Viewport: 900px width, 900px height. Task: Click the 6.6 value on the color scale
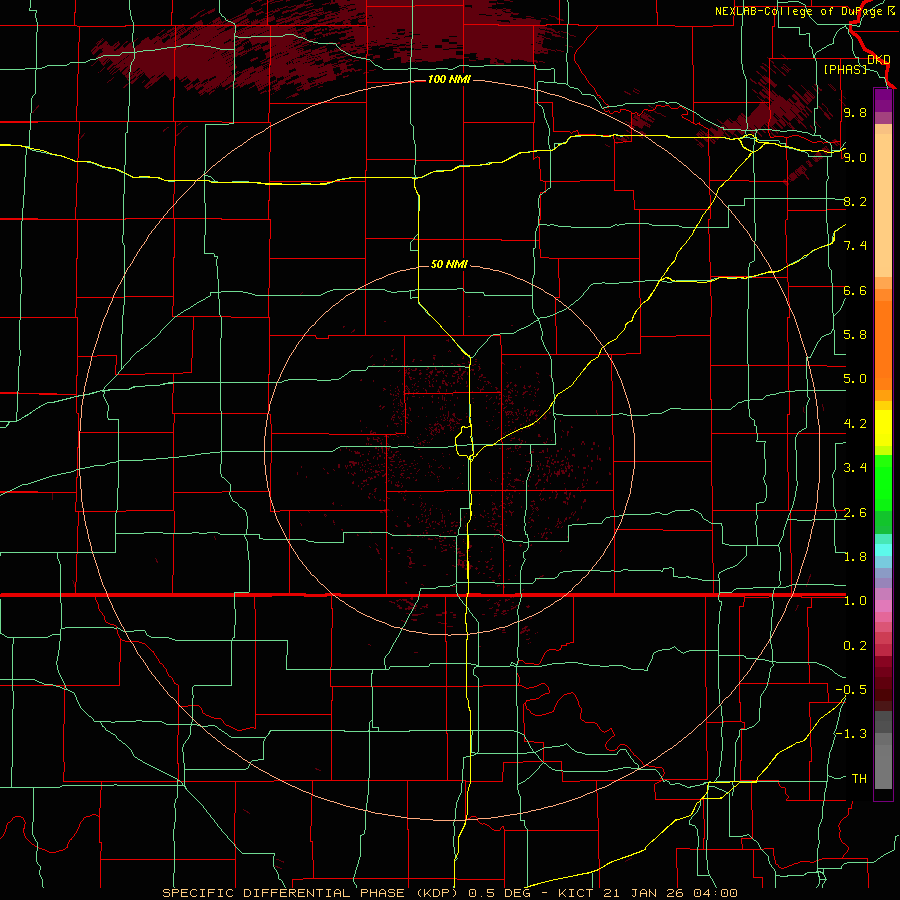(855, 290)
